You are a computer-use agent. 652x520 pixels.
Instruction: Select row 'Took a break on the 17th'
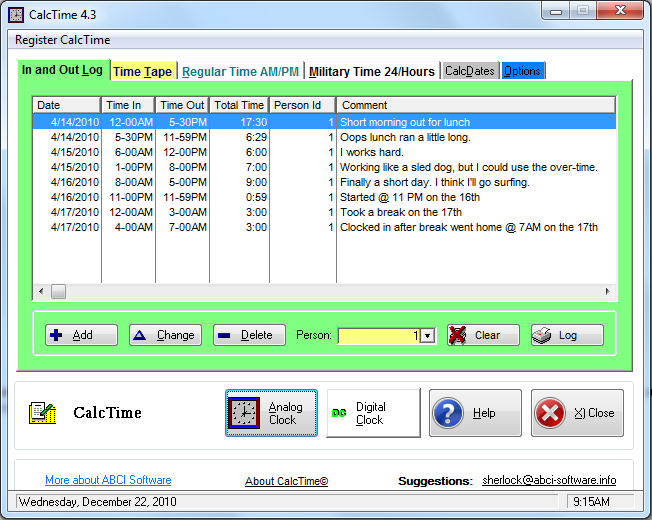point(324,212)
